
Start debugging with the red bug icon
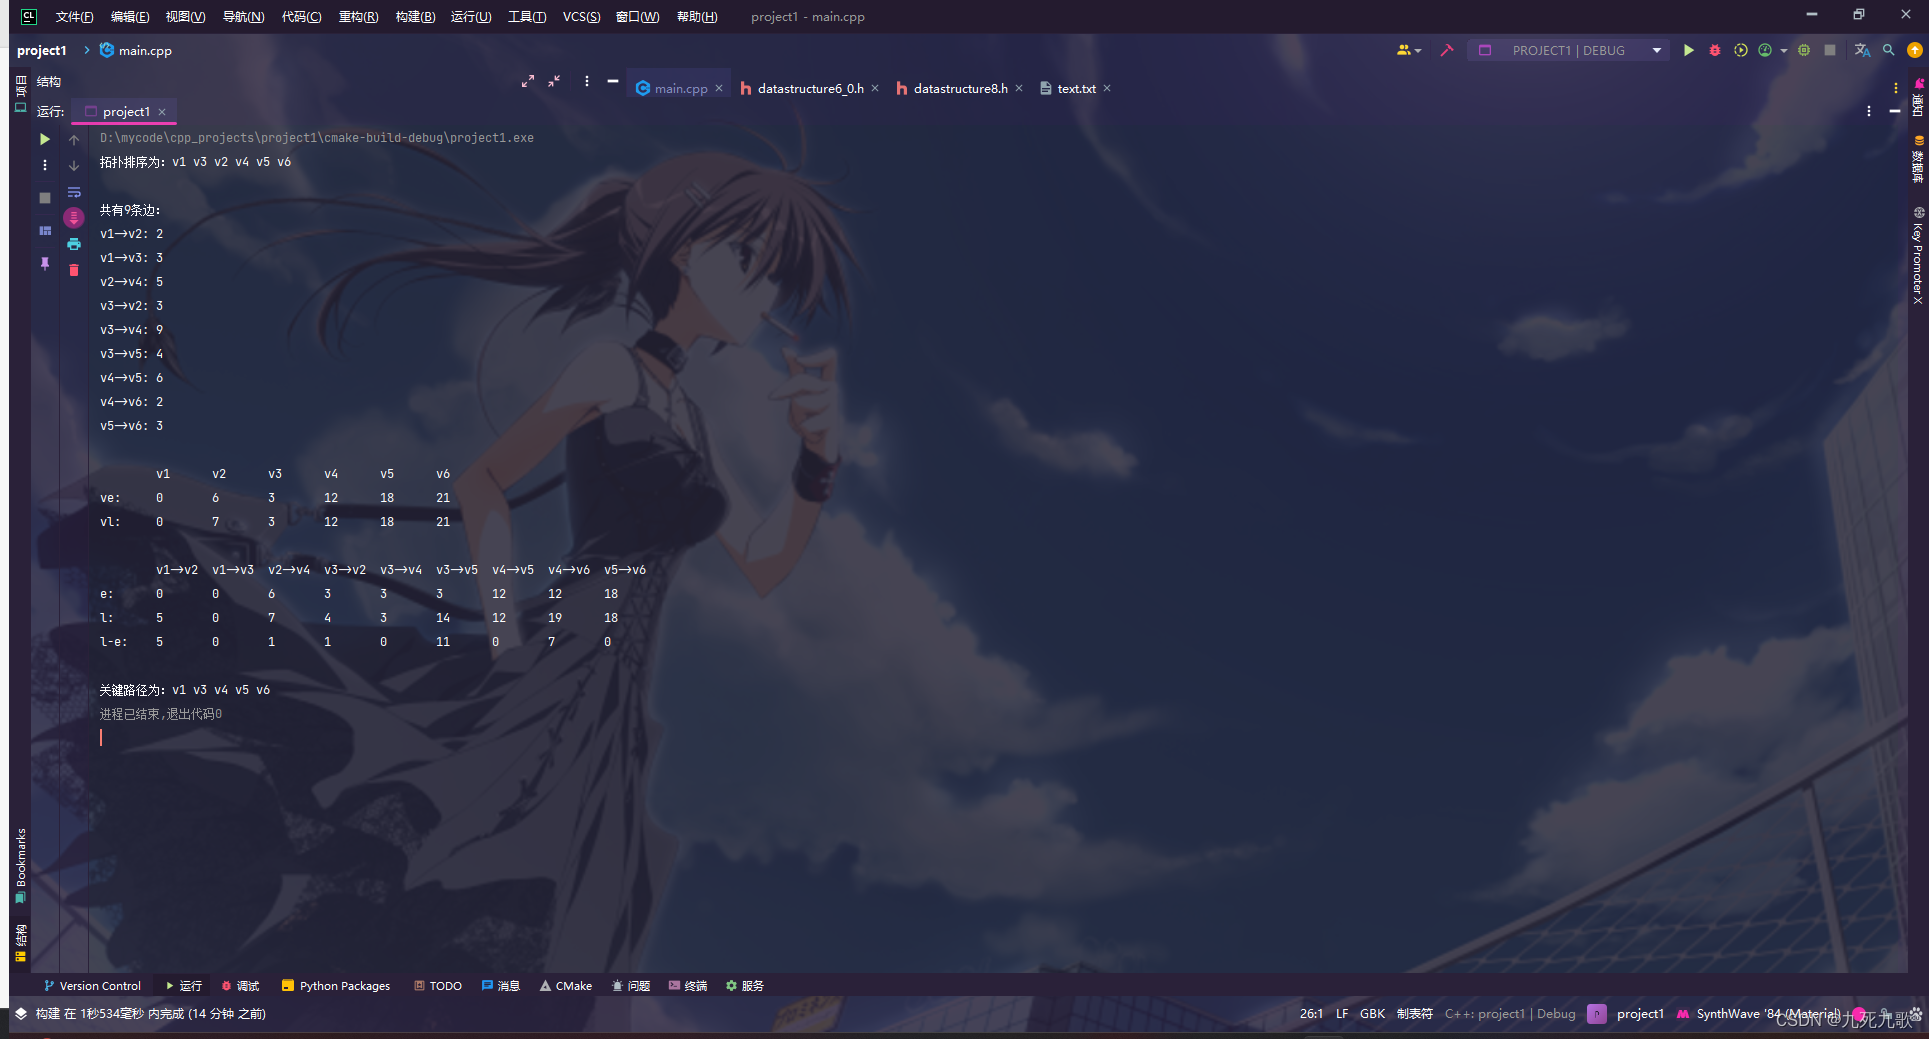pos(1715,50)
